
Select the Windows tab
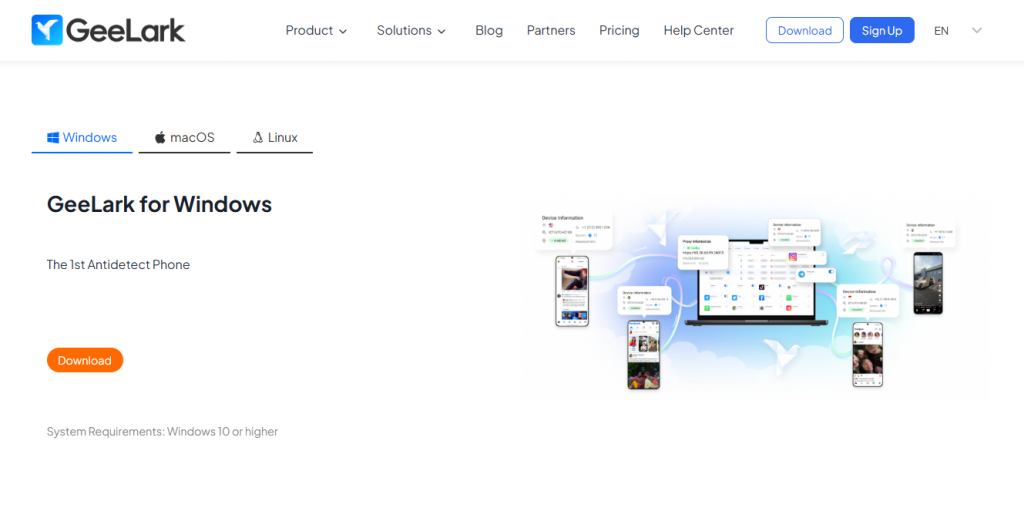tap(82, 138)
